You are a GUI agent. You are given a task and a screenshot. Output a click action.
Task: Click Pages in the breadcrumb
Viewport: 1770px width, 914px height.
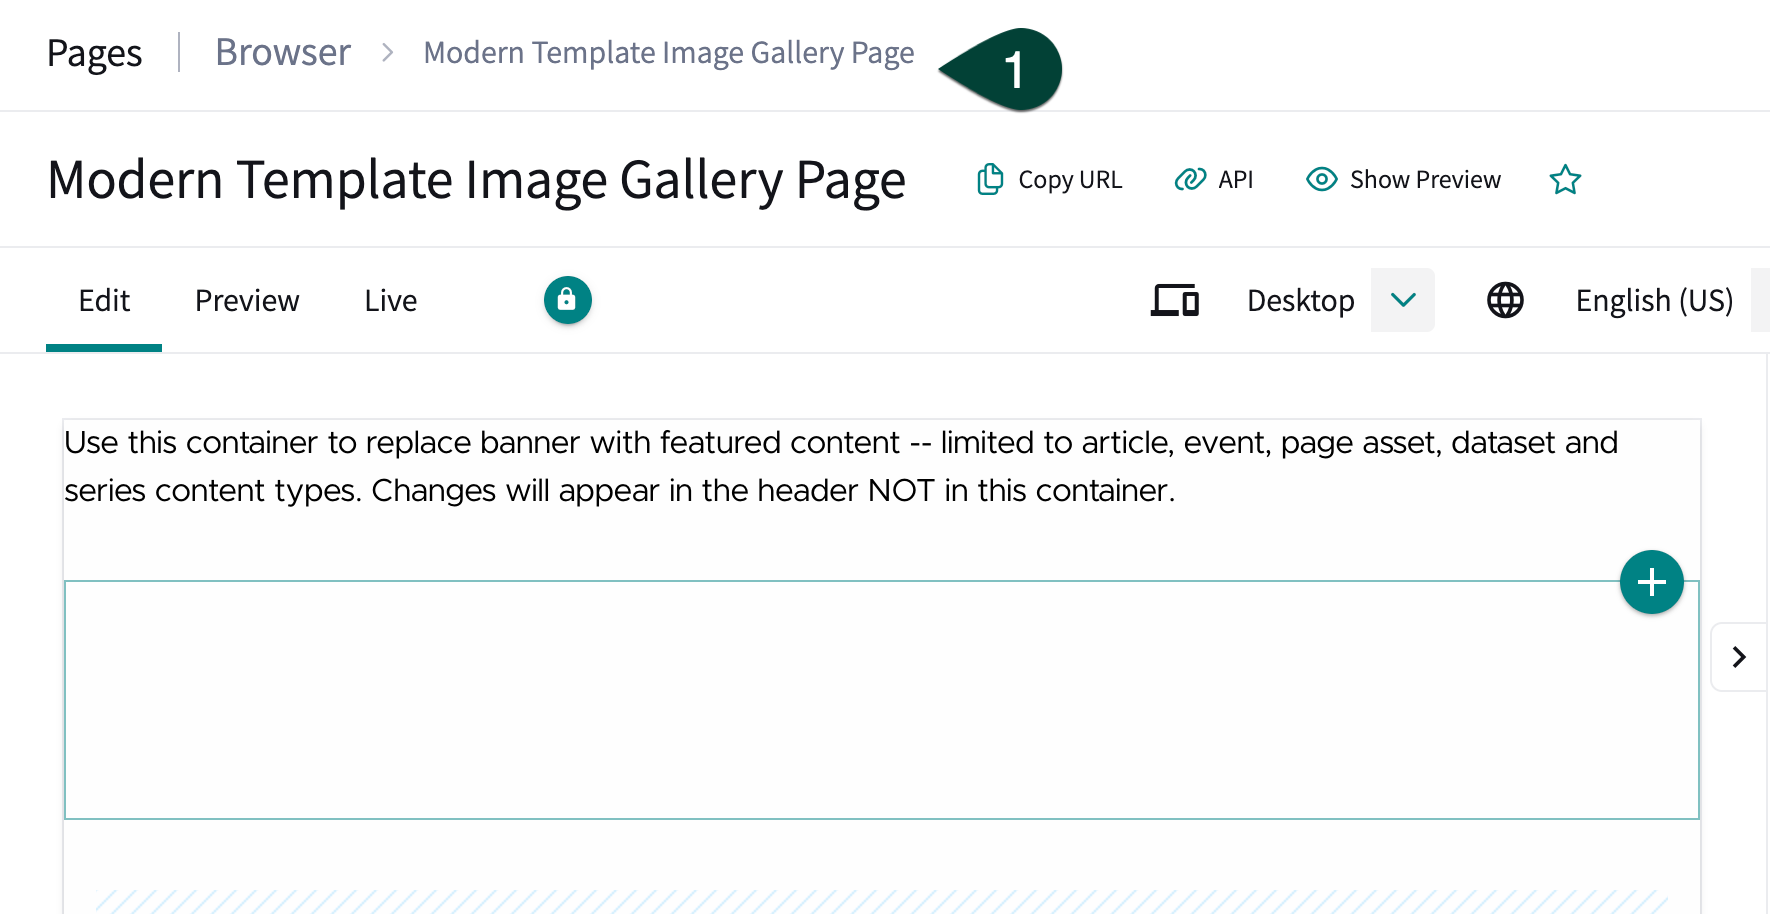pyautogui.click(x=93, y=52)
